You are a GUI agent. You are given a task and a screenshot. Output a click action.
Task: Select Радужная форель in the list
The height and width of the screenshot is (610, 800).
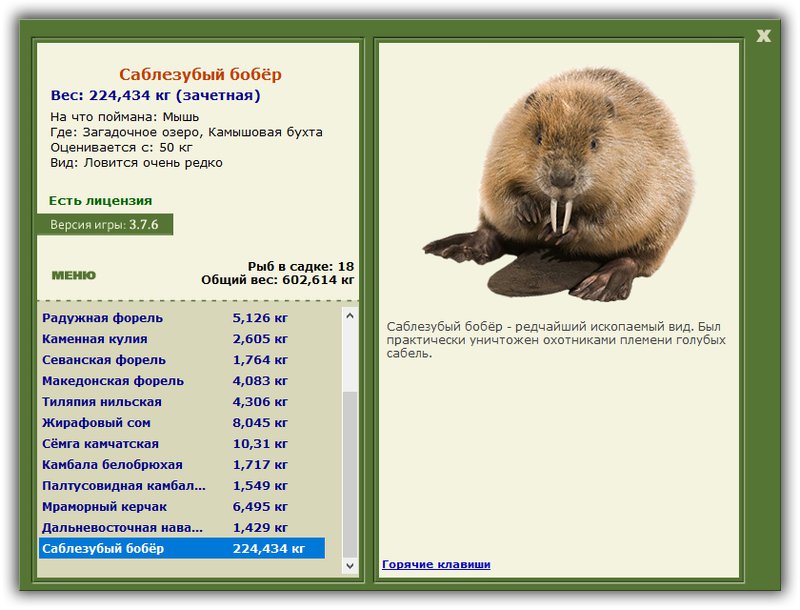pyautogui.click(x=182, y=318)
